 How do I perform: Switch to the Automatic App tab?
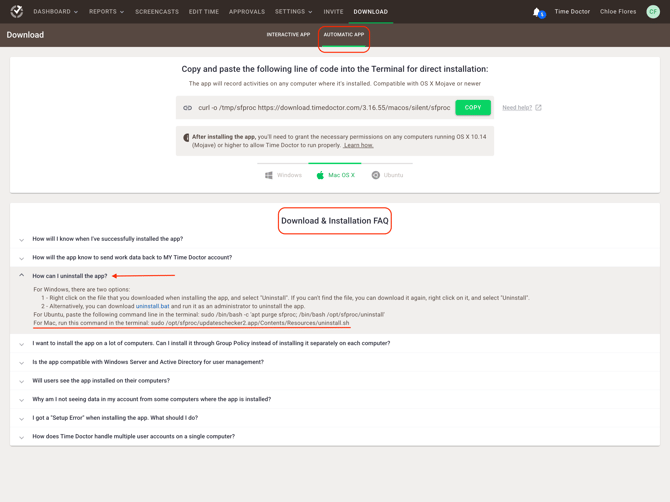click(x=344, y=35)
